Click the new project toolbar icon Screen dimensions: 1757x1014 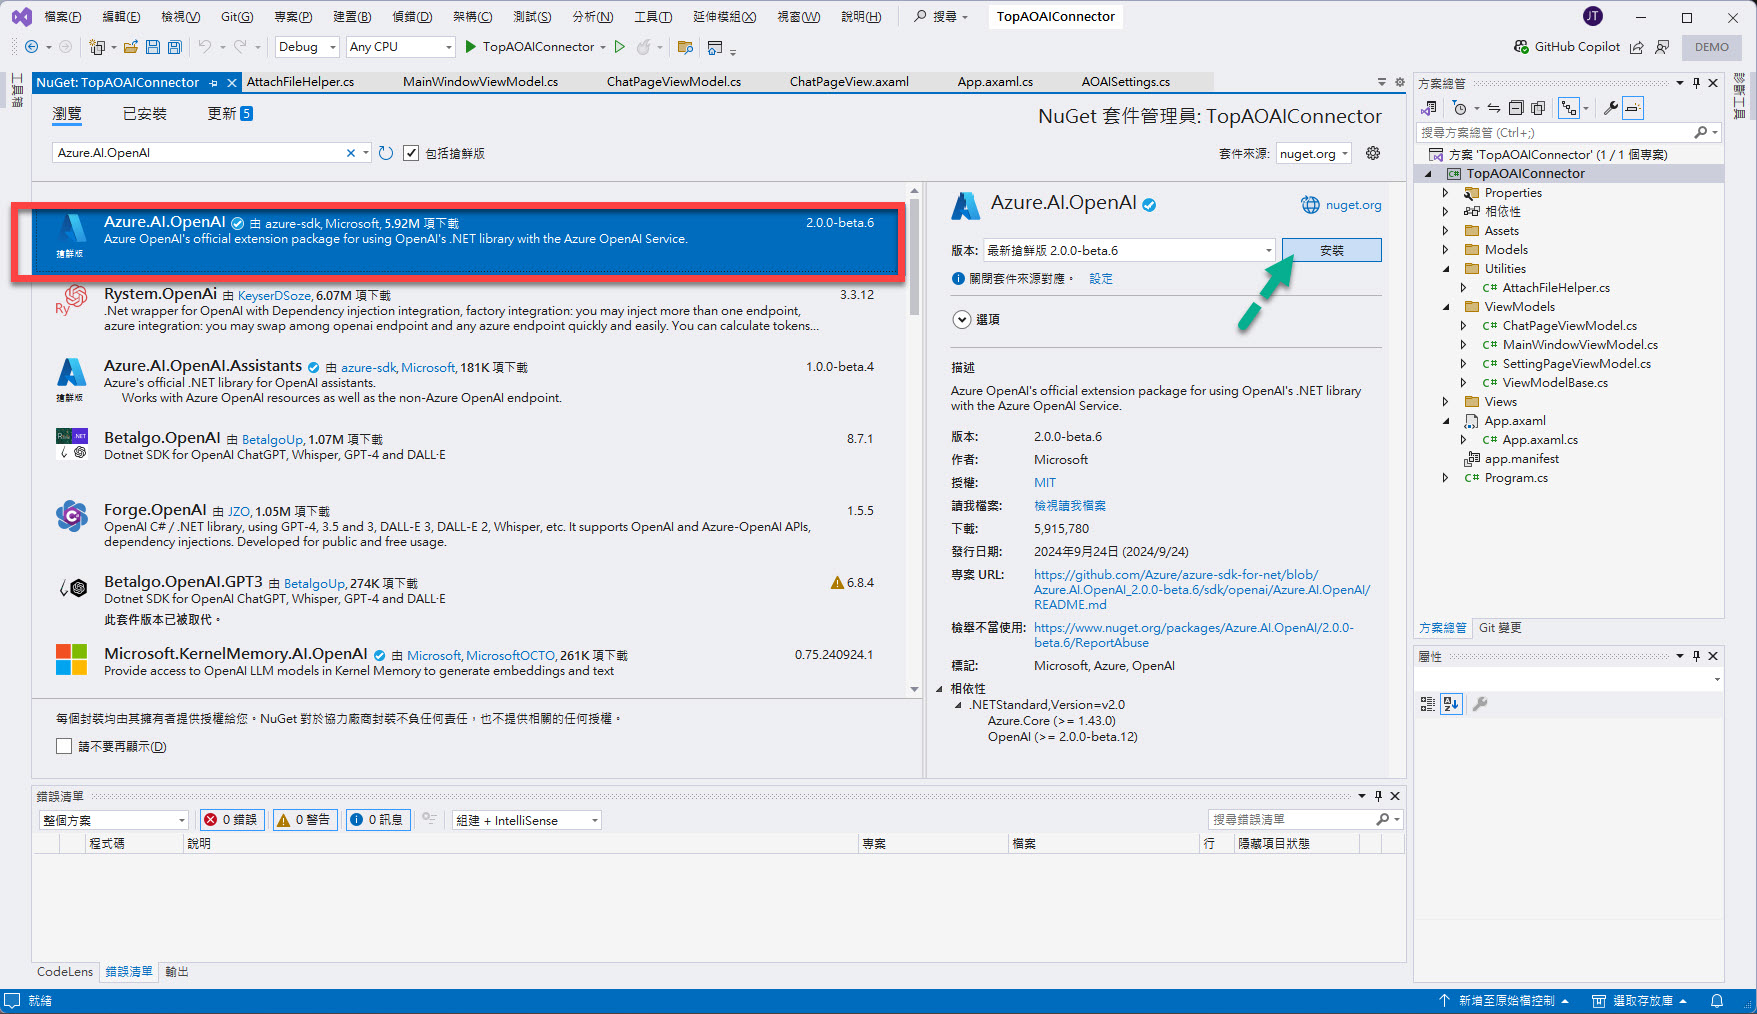97,47
